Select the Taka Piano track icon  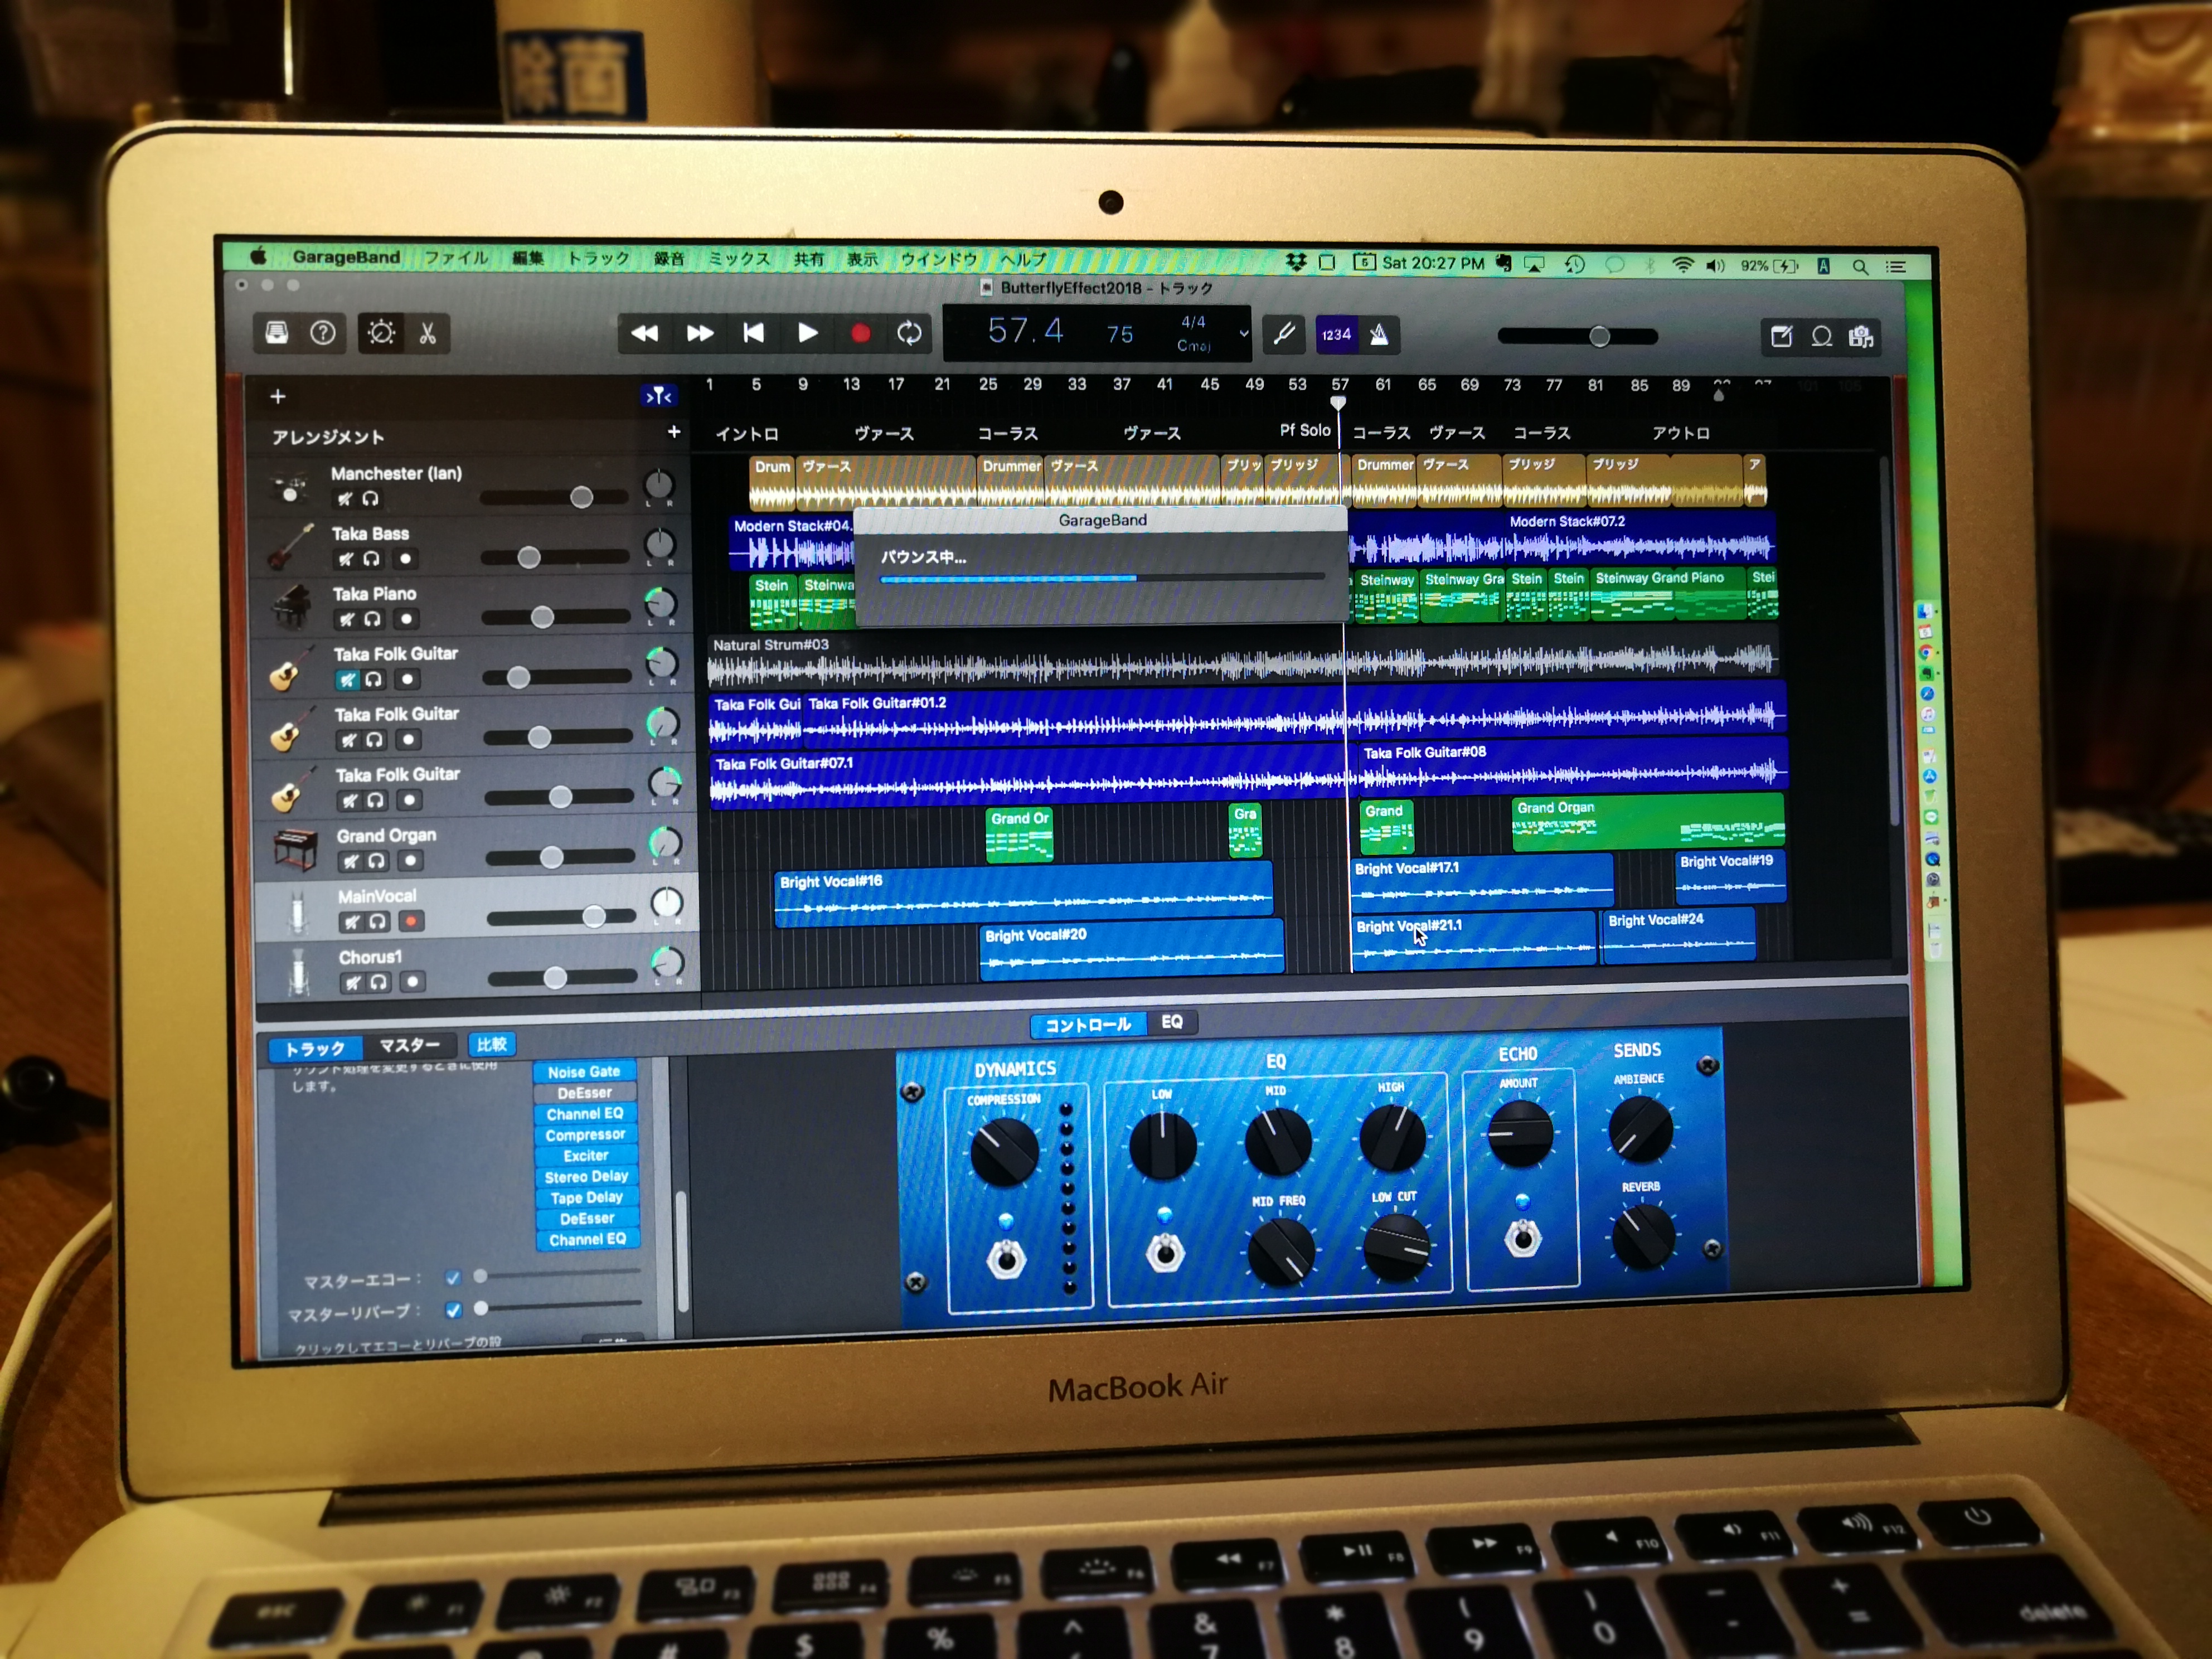coord(291,606)
